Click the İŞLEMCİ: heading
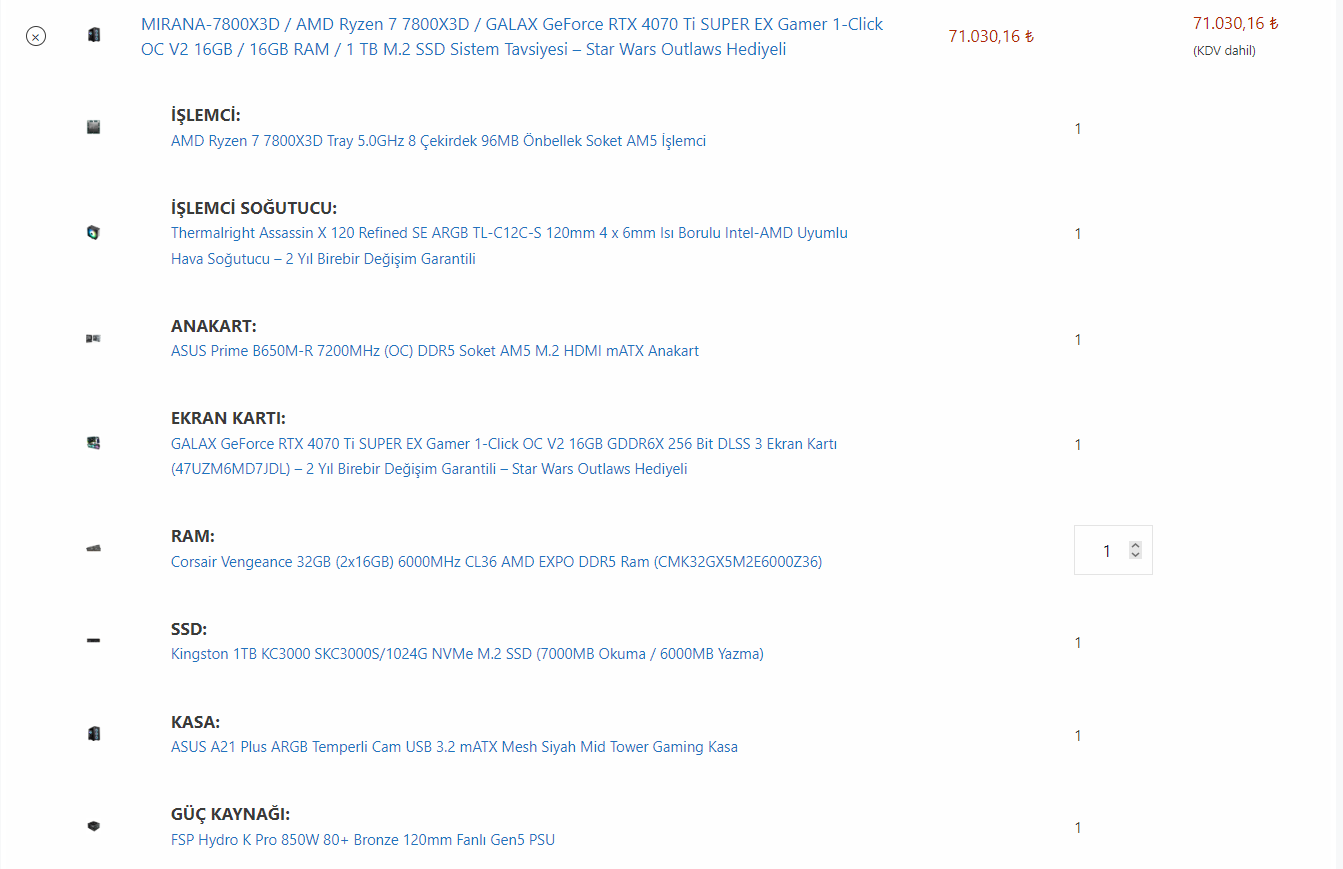This screenshot has width=1343, height=869. [x=206, y=115]
